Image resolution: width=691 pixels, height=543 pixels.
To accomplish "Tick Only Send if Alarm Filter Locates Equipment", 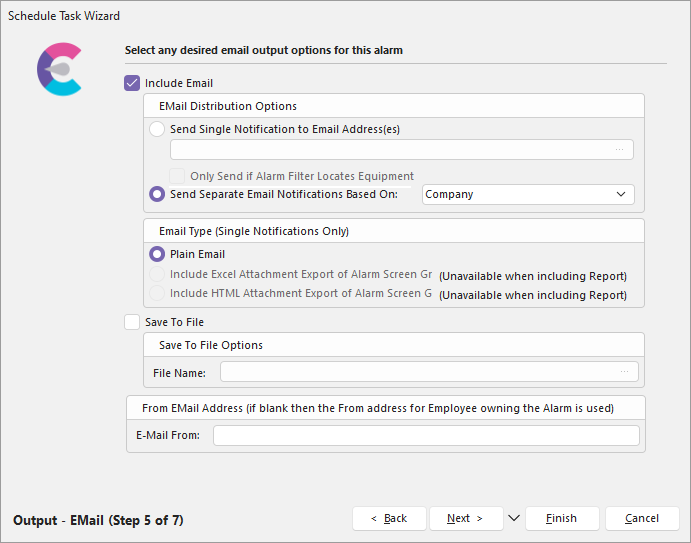I will point(179,176).
